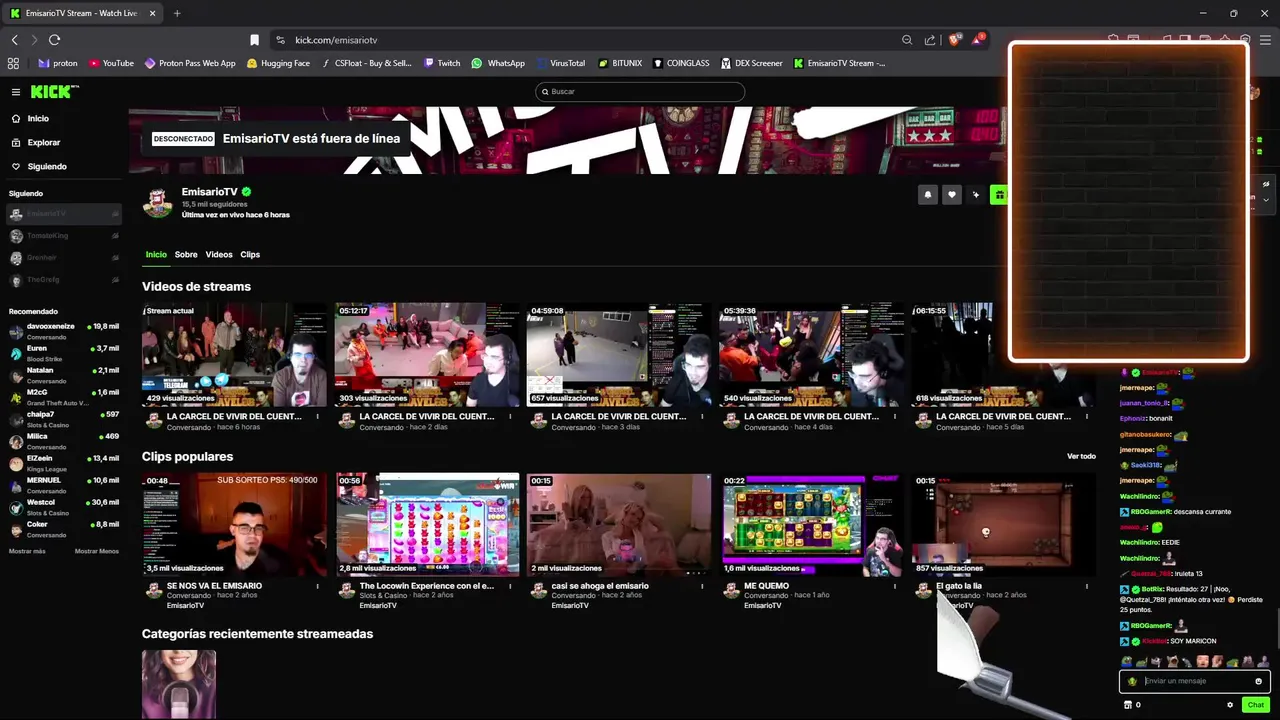This screenshot has height=720, width=1280.
Task: Click the notification bell button on channel
Action: [x=928, y=195]
